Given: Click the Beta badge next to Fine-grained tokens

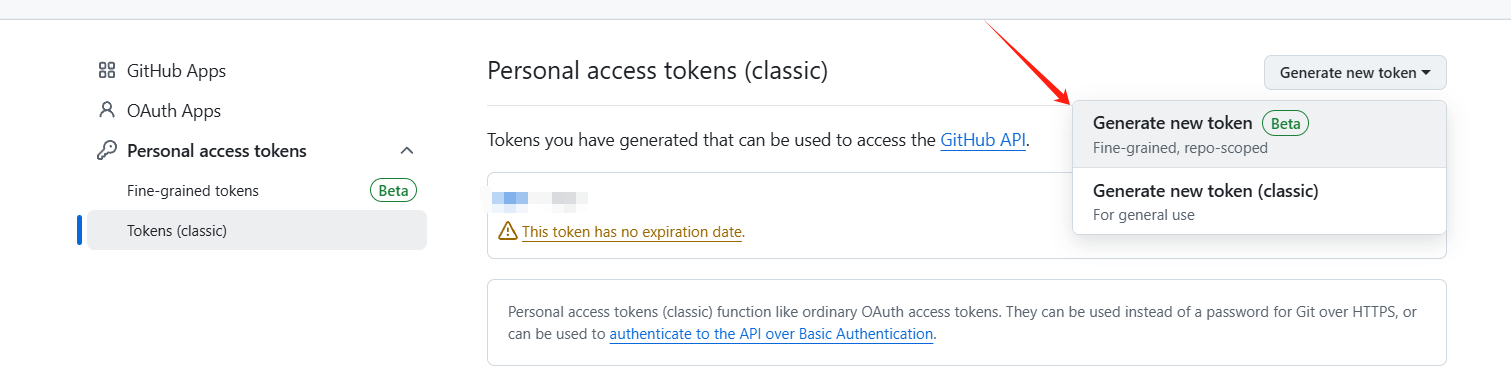Looking at the screenshot, I should click(x=393, y=190).
